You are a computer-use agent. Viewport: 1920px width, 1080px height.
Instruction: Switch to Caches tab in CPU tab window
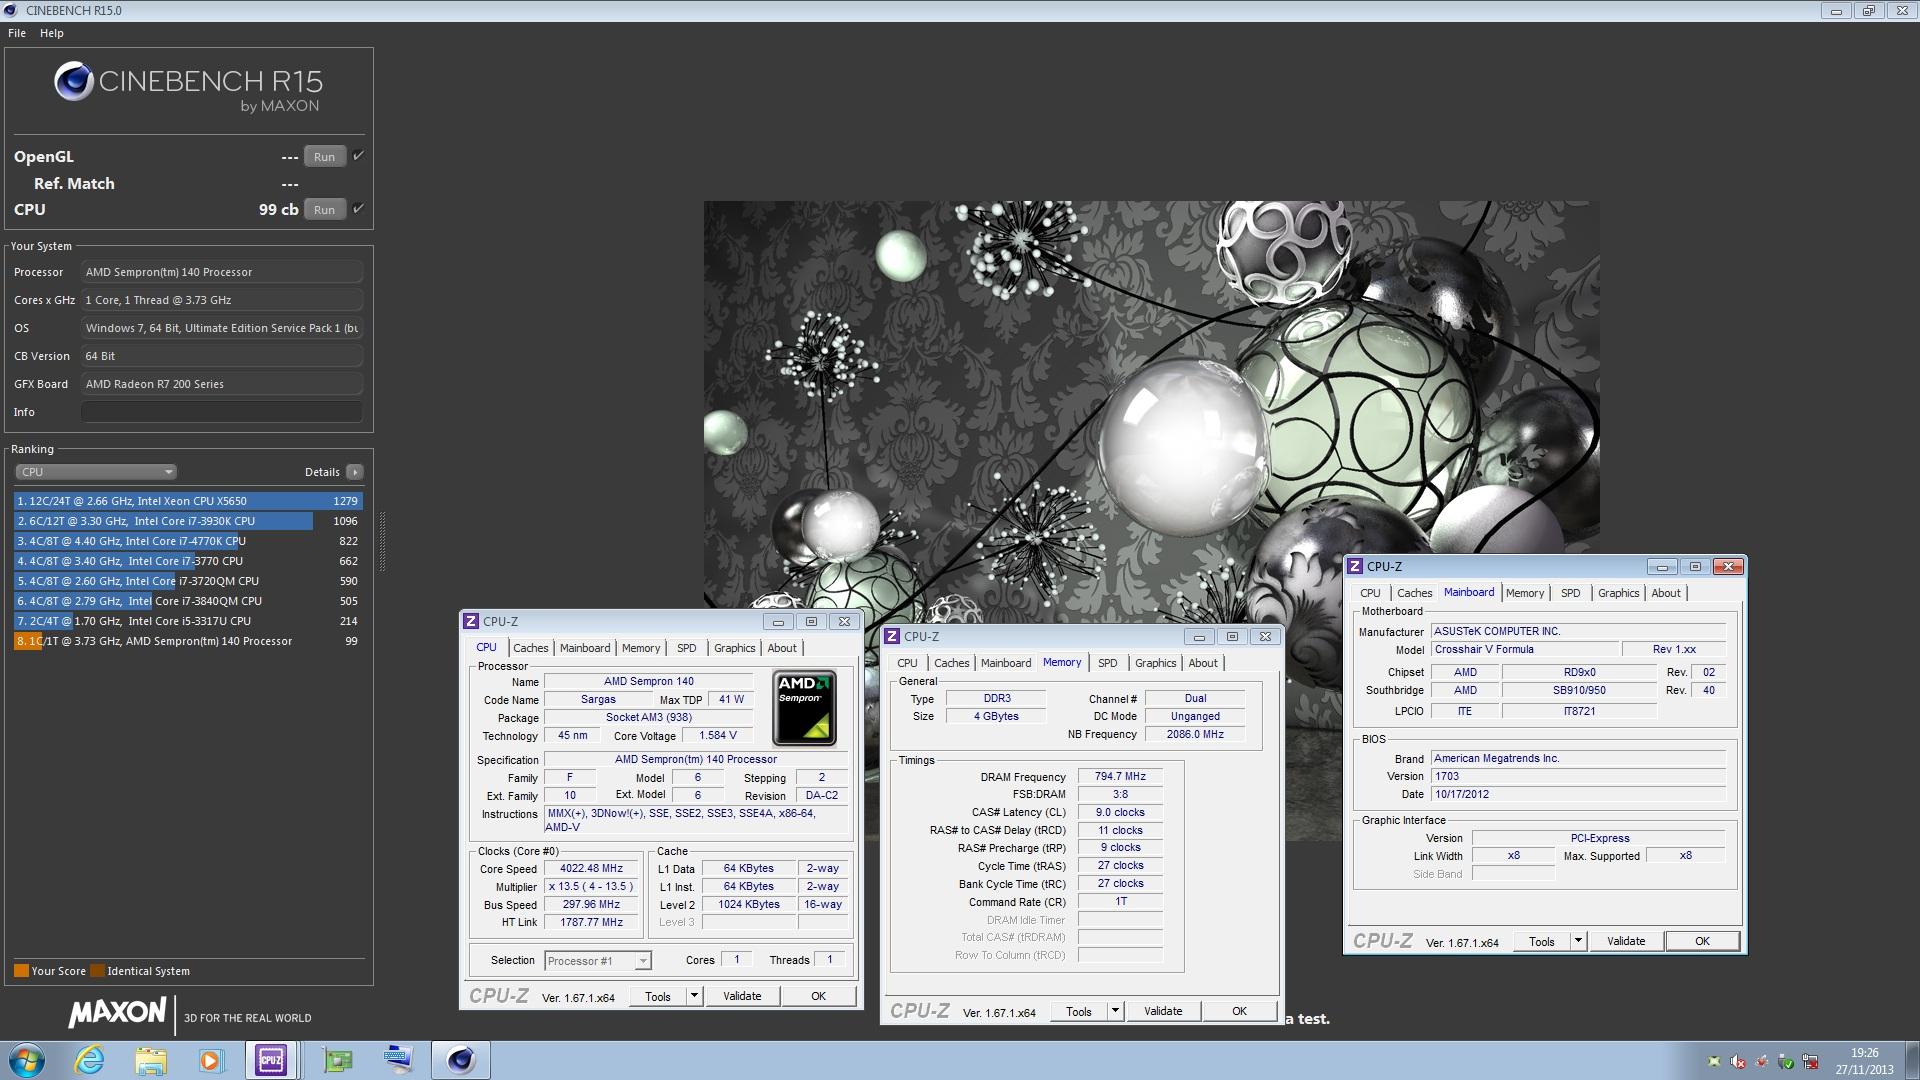tap(531, 648)
